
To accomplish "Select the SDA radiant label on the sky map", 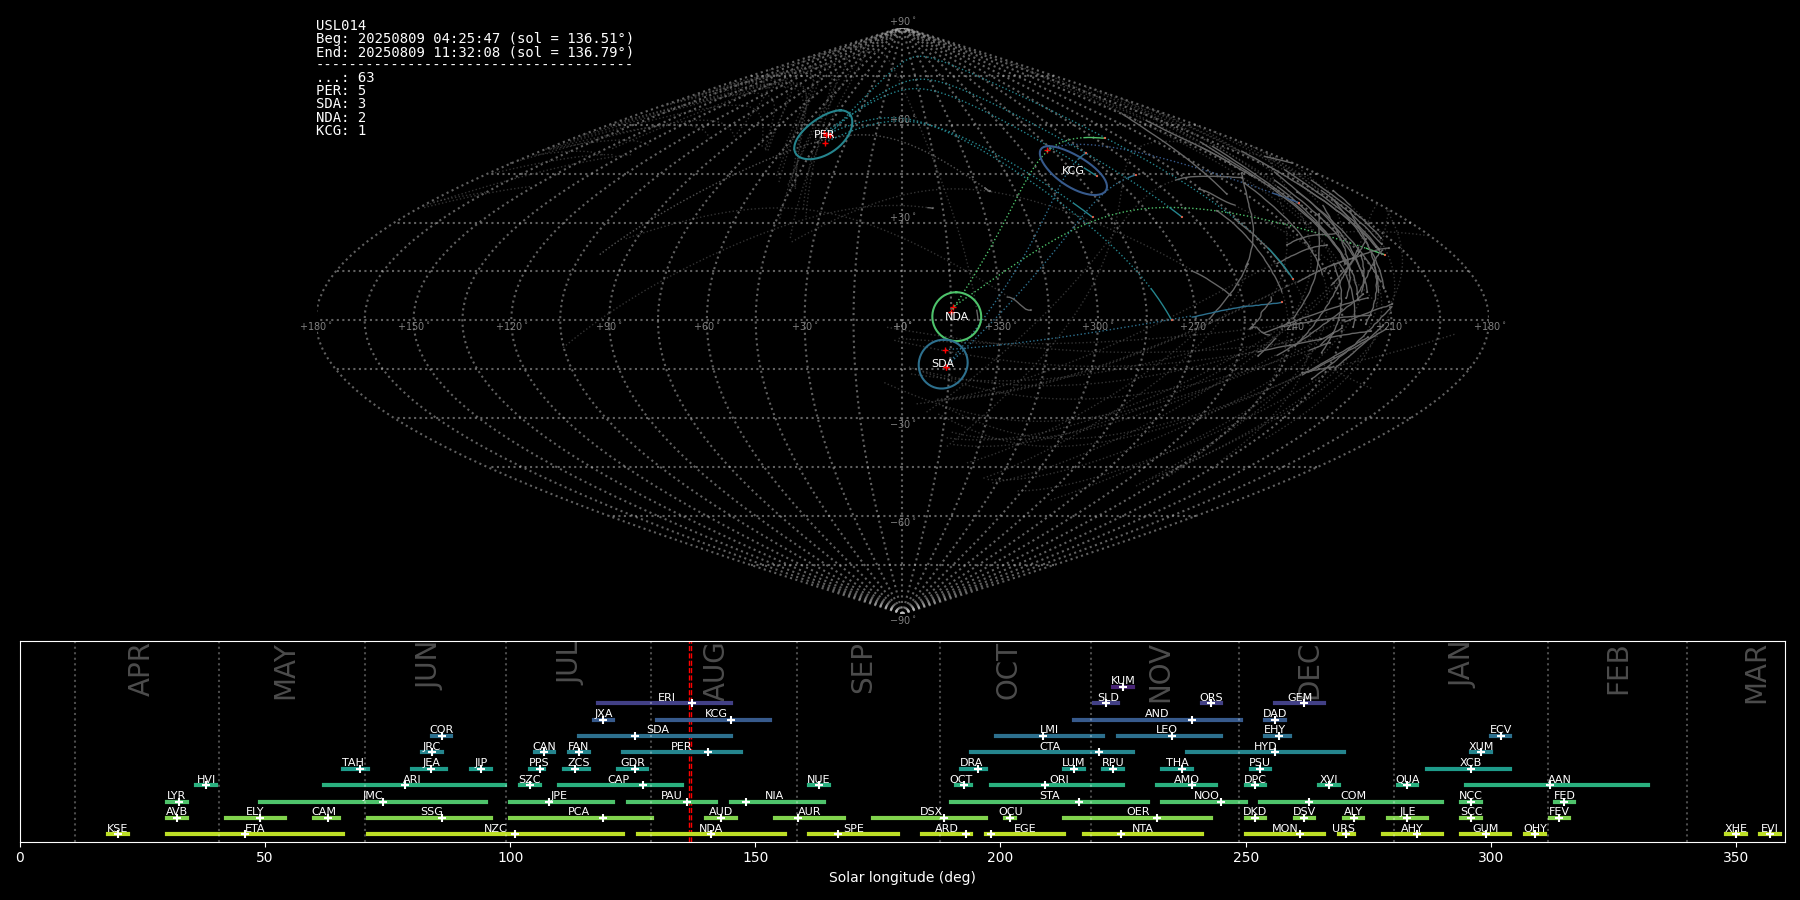I will click(x=943, y=364).
